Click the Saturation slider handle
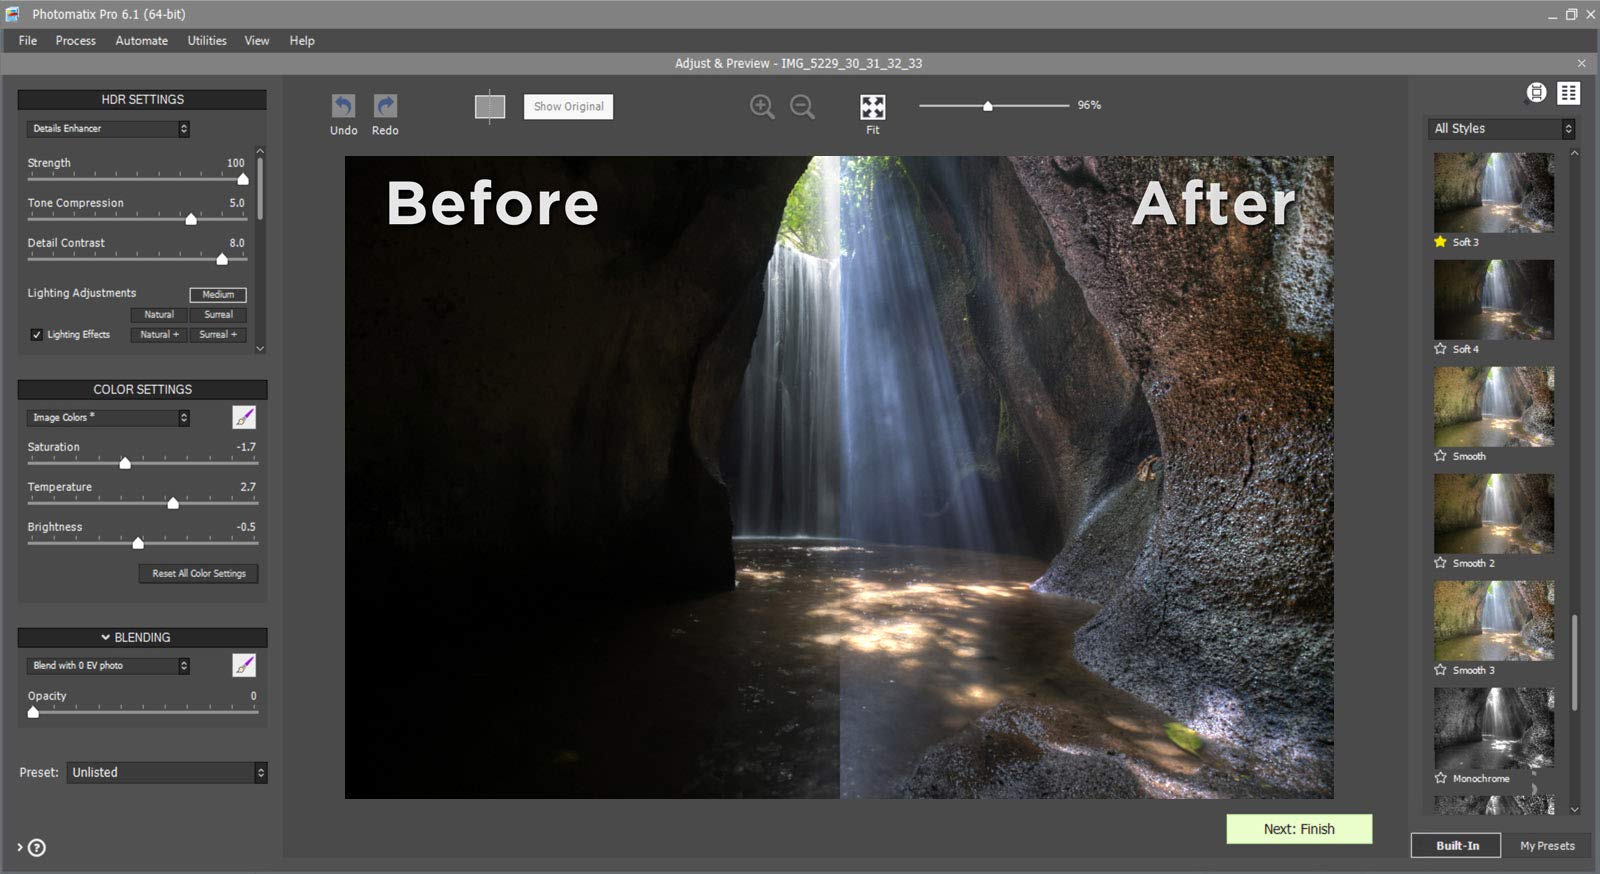 point(125,463)
